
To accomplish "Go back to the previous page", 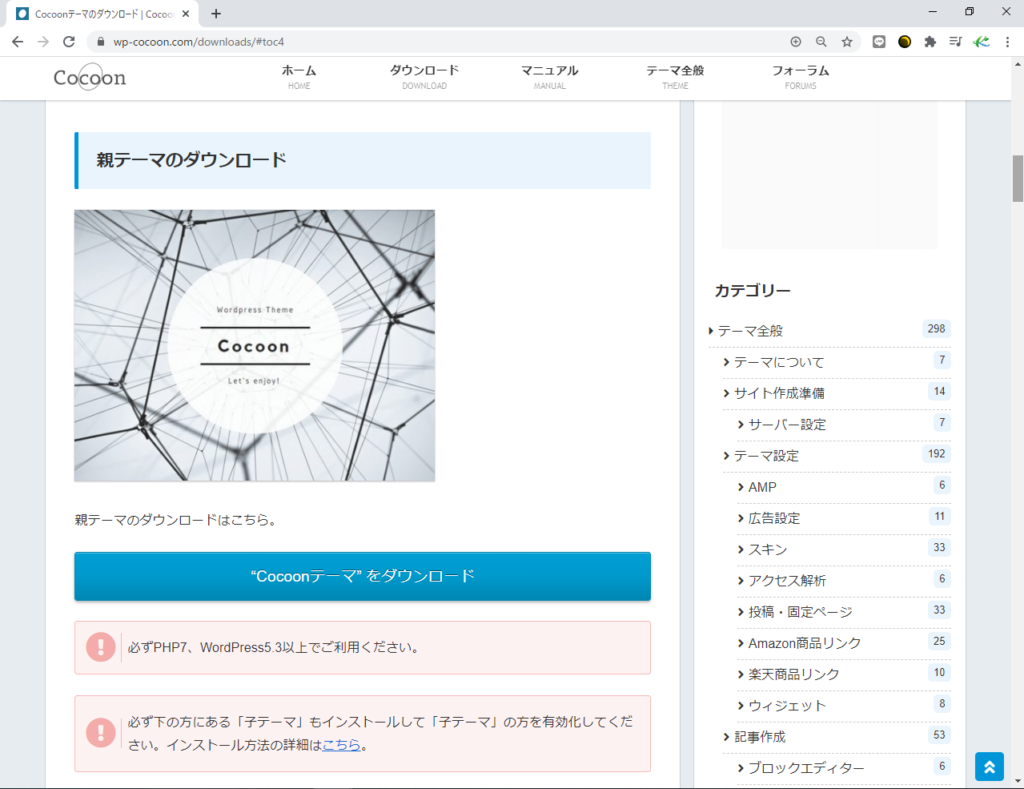I will coord(18,42).
